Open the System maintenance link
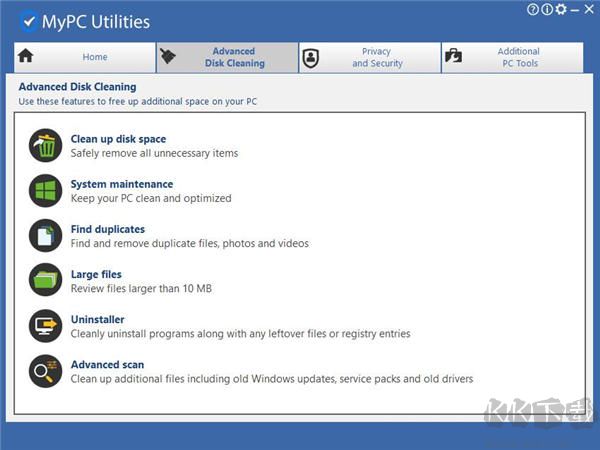This screenshot has height=450, width=600. coord(122,184)
